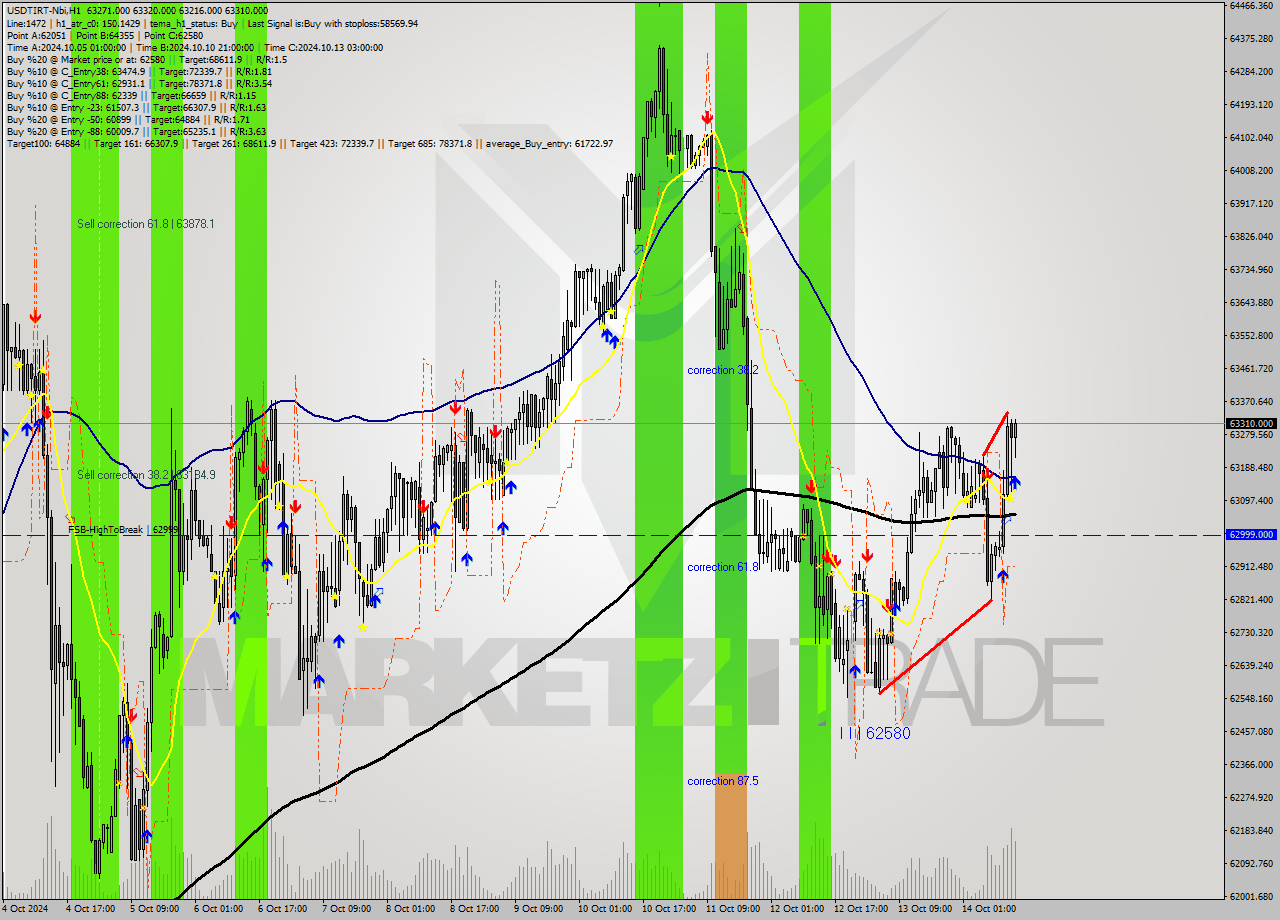1280x920 pixels.
Task: Click the 62092.760 price axis label
Action: [x=1250, y=863]
